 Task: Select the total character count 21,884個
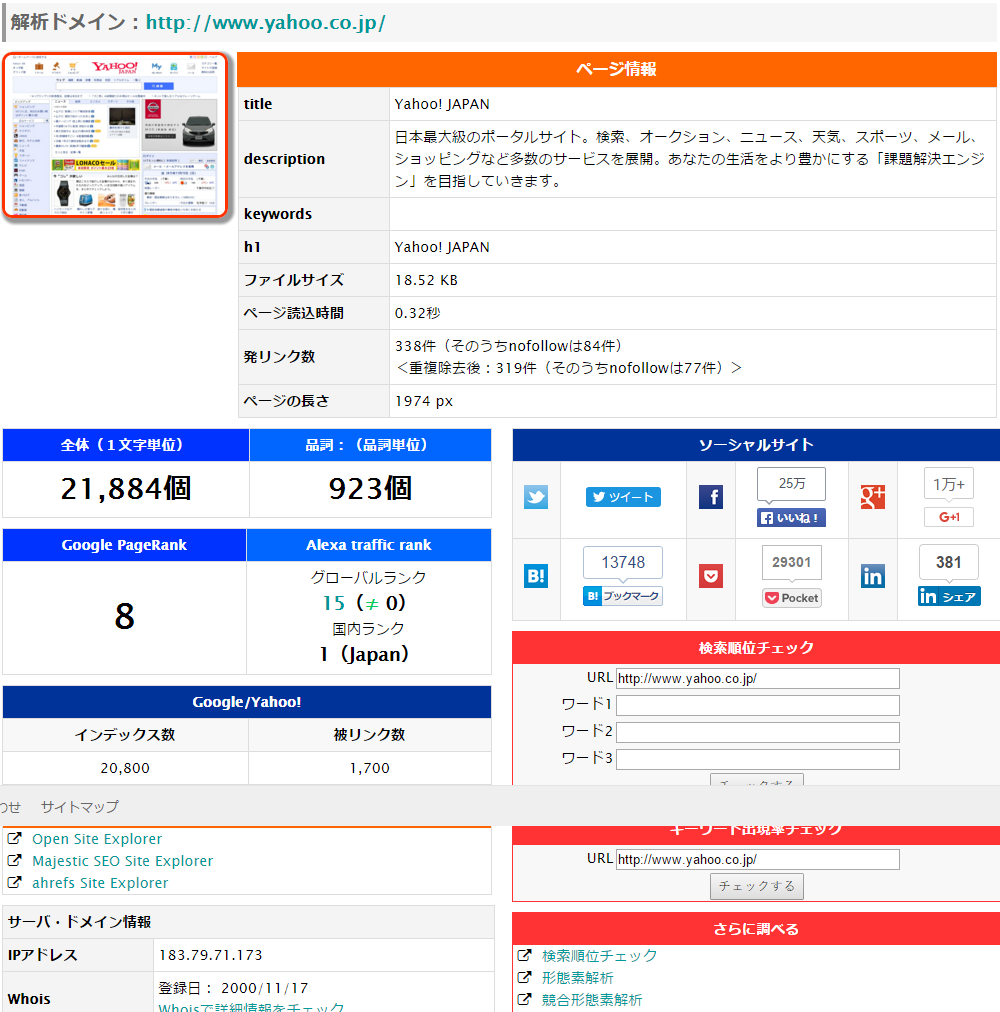pyautogui.click(x=126, y=489)
